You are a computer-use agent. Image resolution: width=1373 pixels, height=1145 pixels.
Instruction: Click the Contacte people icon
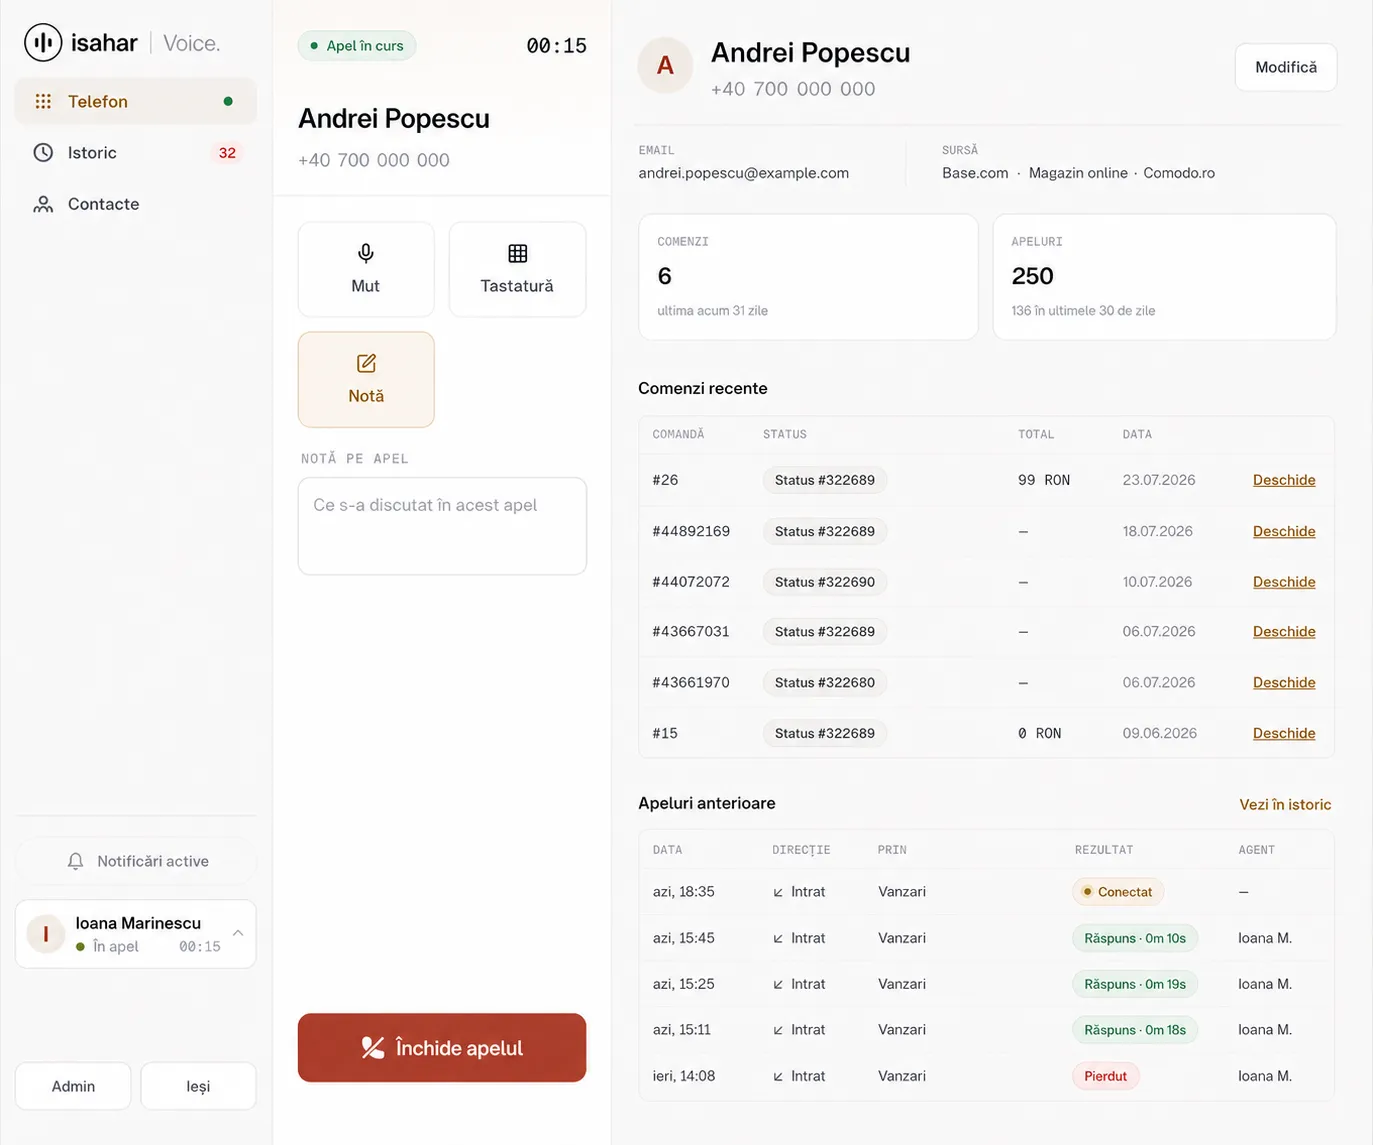pyautogui.click(x=43, y=204)
